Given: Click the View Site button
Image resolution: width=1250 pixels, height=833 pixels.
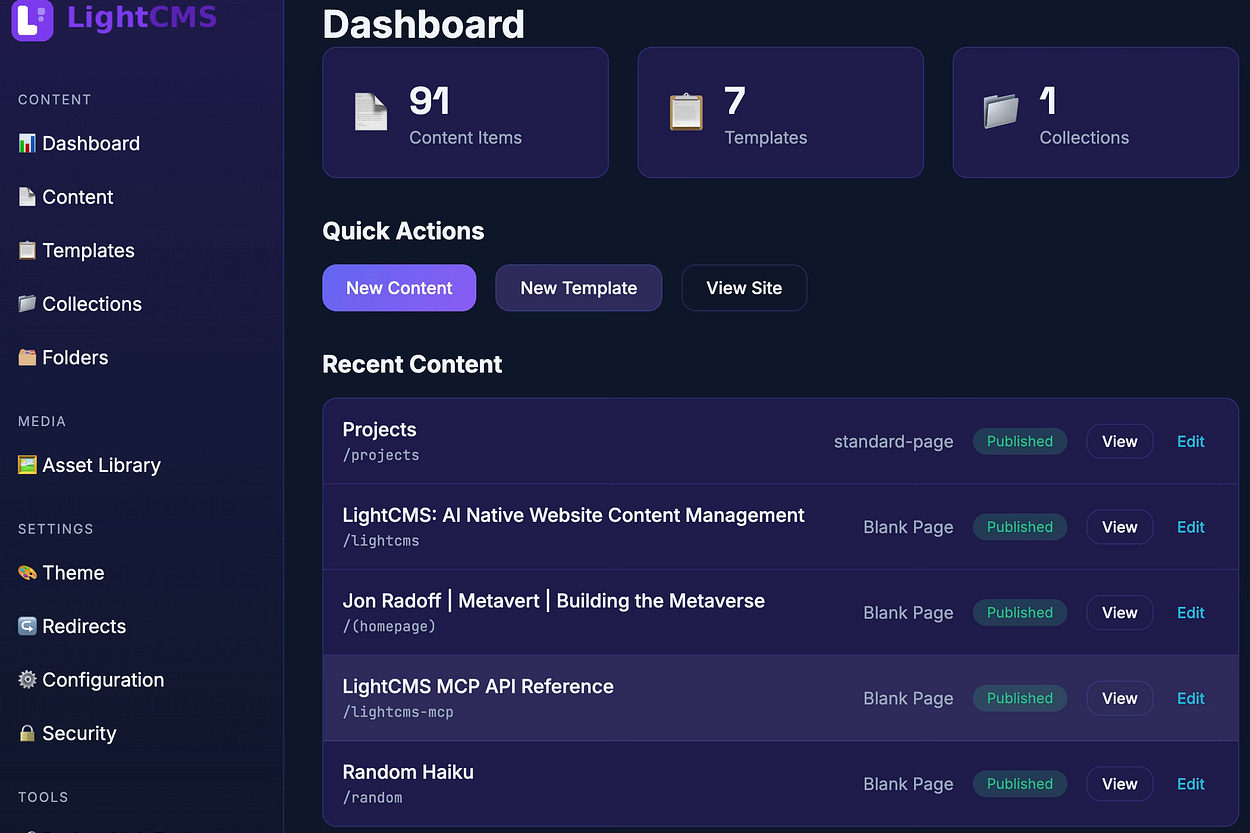Looking at the screenshot, I should [744, 288].
